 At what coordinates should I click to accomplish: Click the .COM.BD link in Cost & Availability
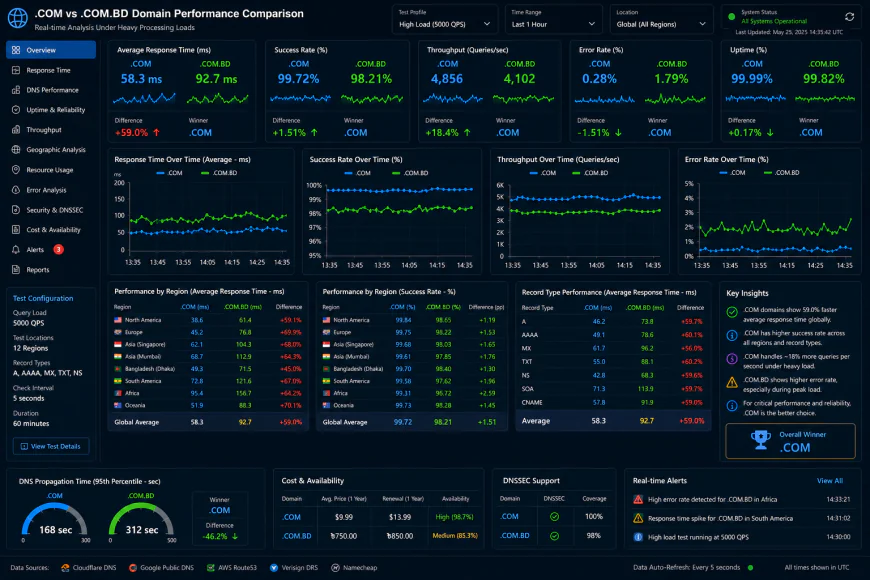tap(297, 536)
